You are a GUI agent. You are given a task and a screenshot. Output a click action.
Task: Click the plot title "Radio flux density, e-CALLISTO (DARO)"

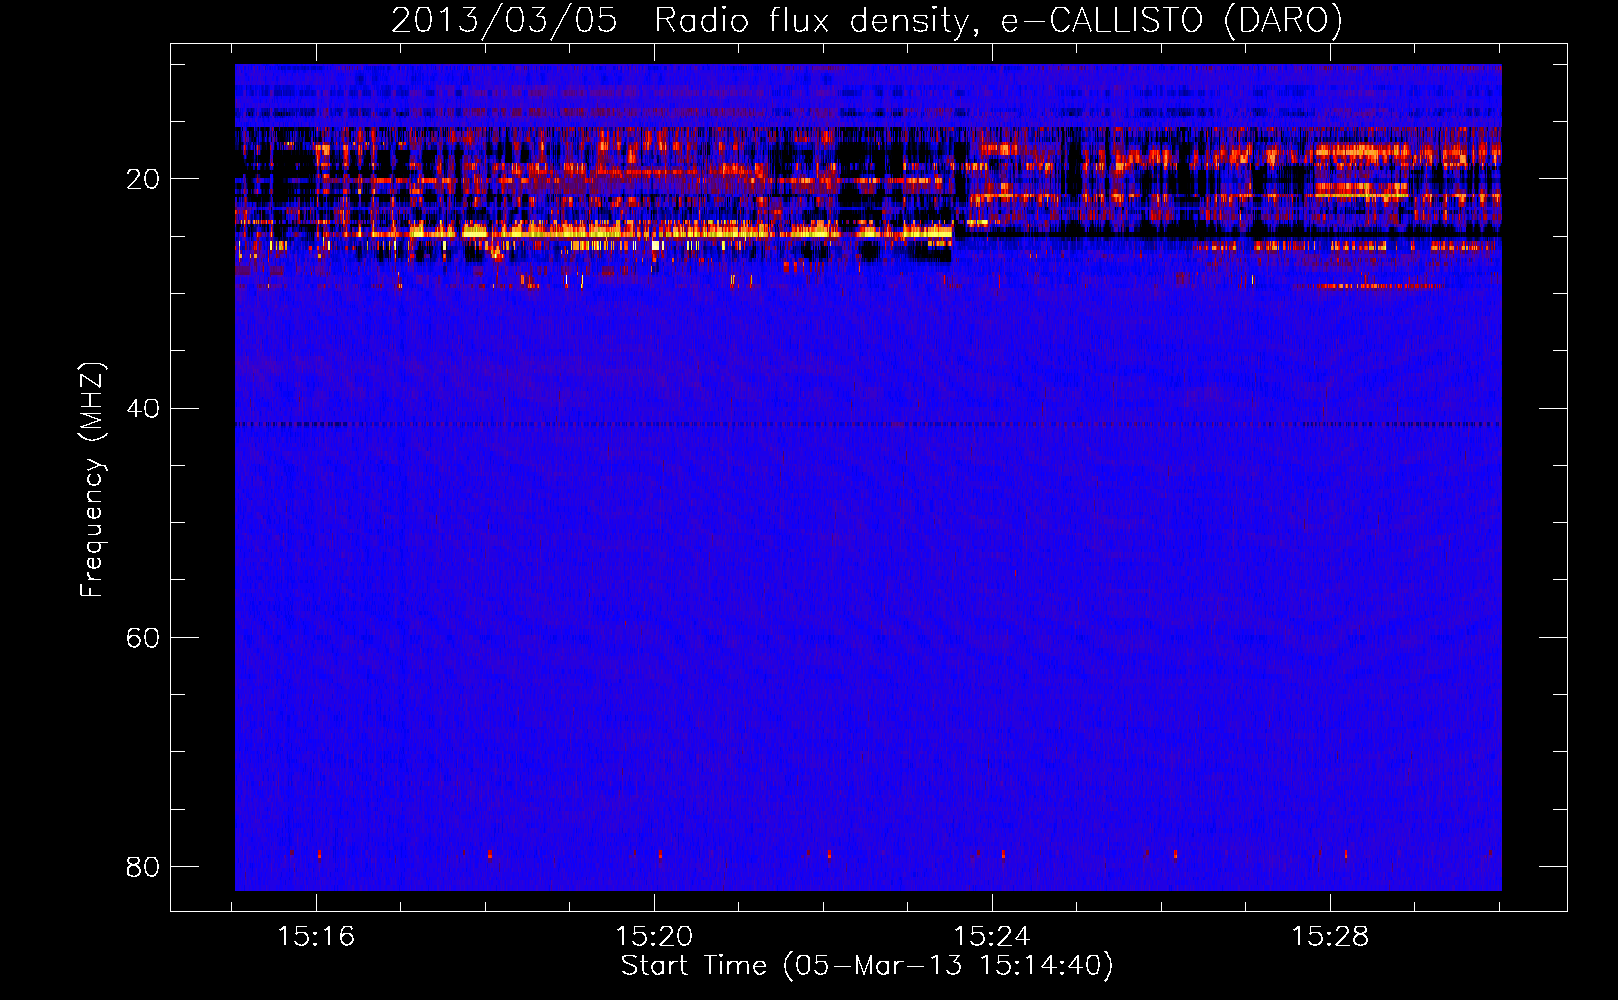(998, 21)
